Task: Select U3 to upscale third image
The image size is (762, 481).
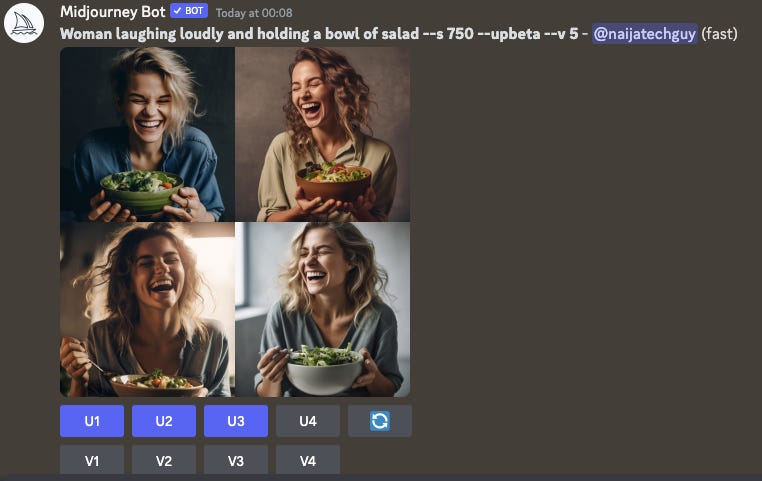Action: (236, 421)
